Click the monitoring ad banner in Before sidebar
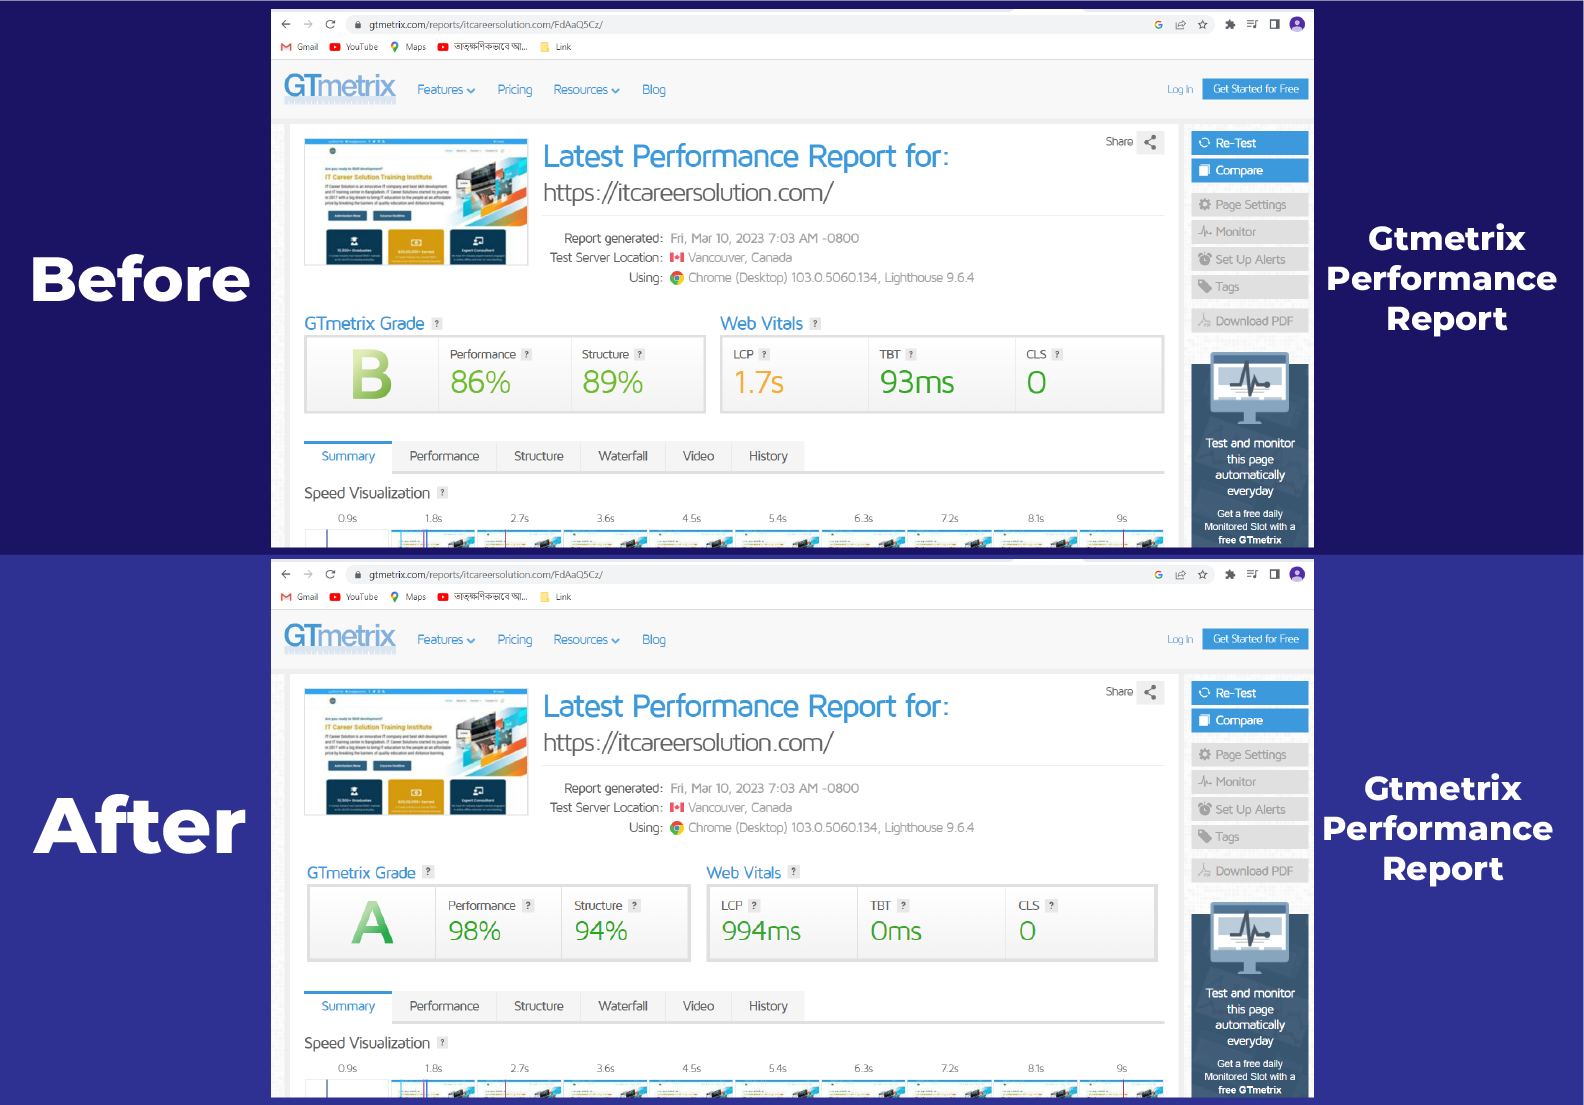Image resolution: width=1584 pixels, height=1105 pixels. (1250, 450)
